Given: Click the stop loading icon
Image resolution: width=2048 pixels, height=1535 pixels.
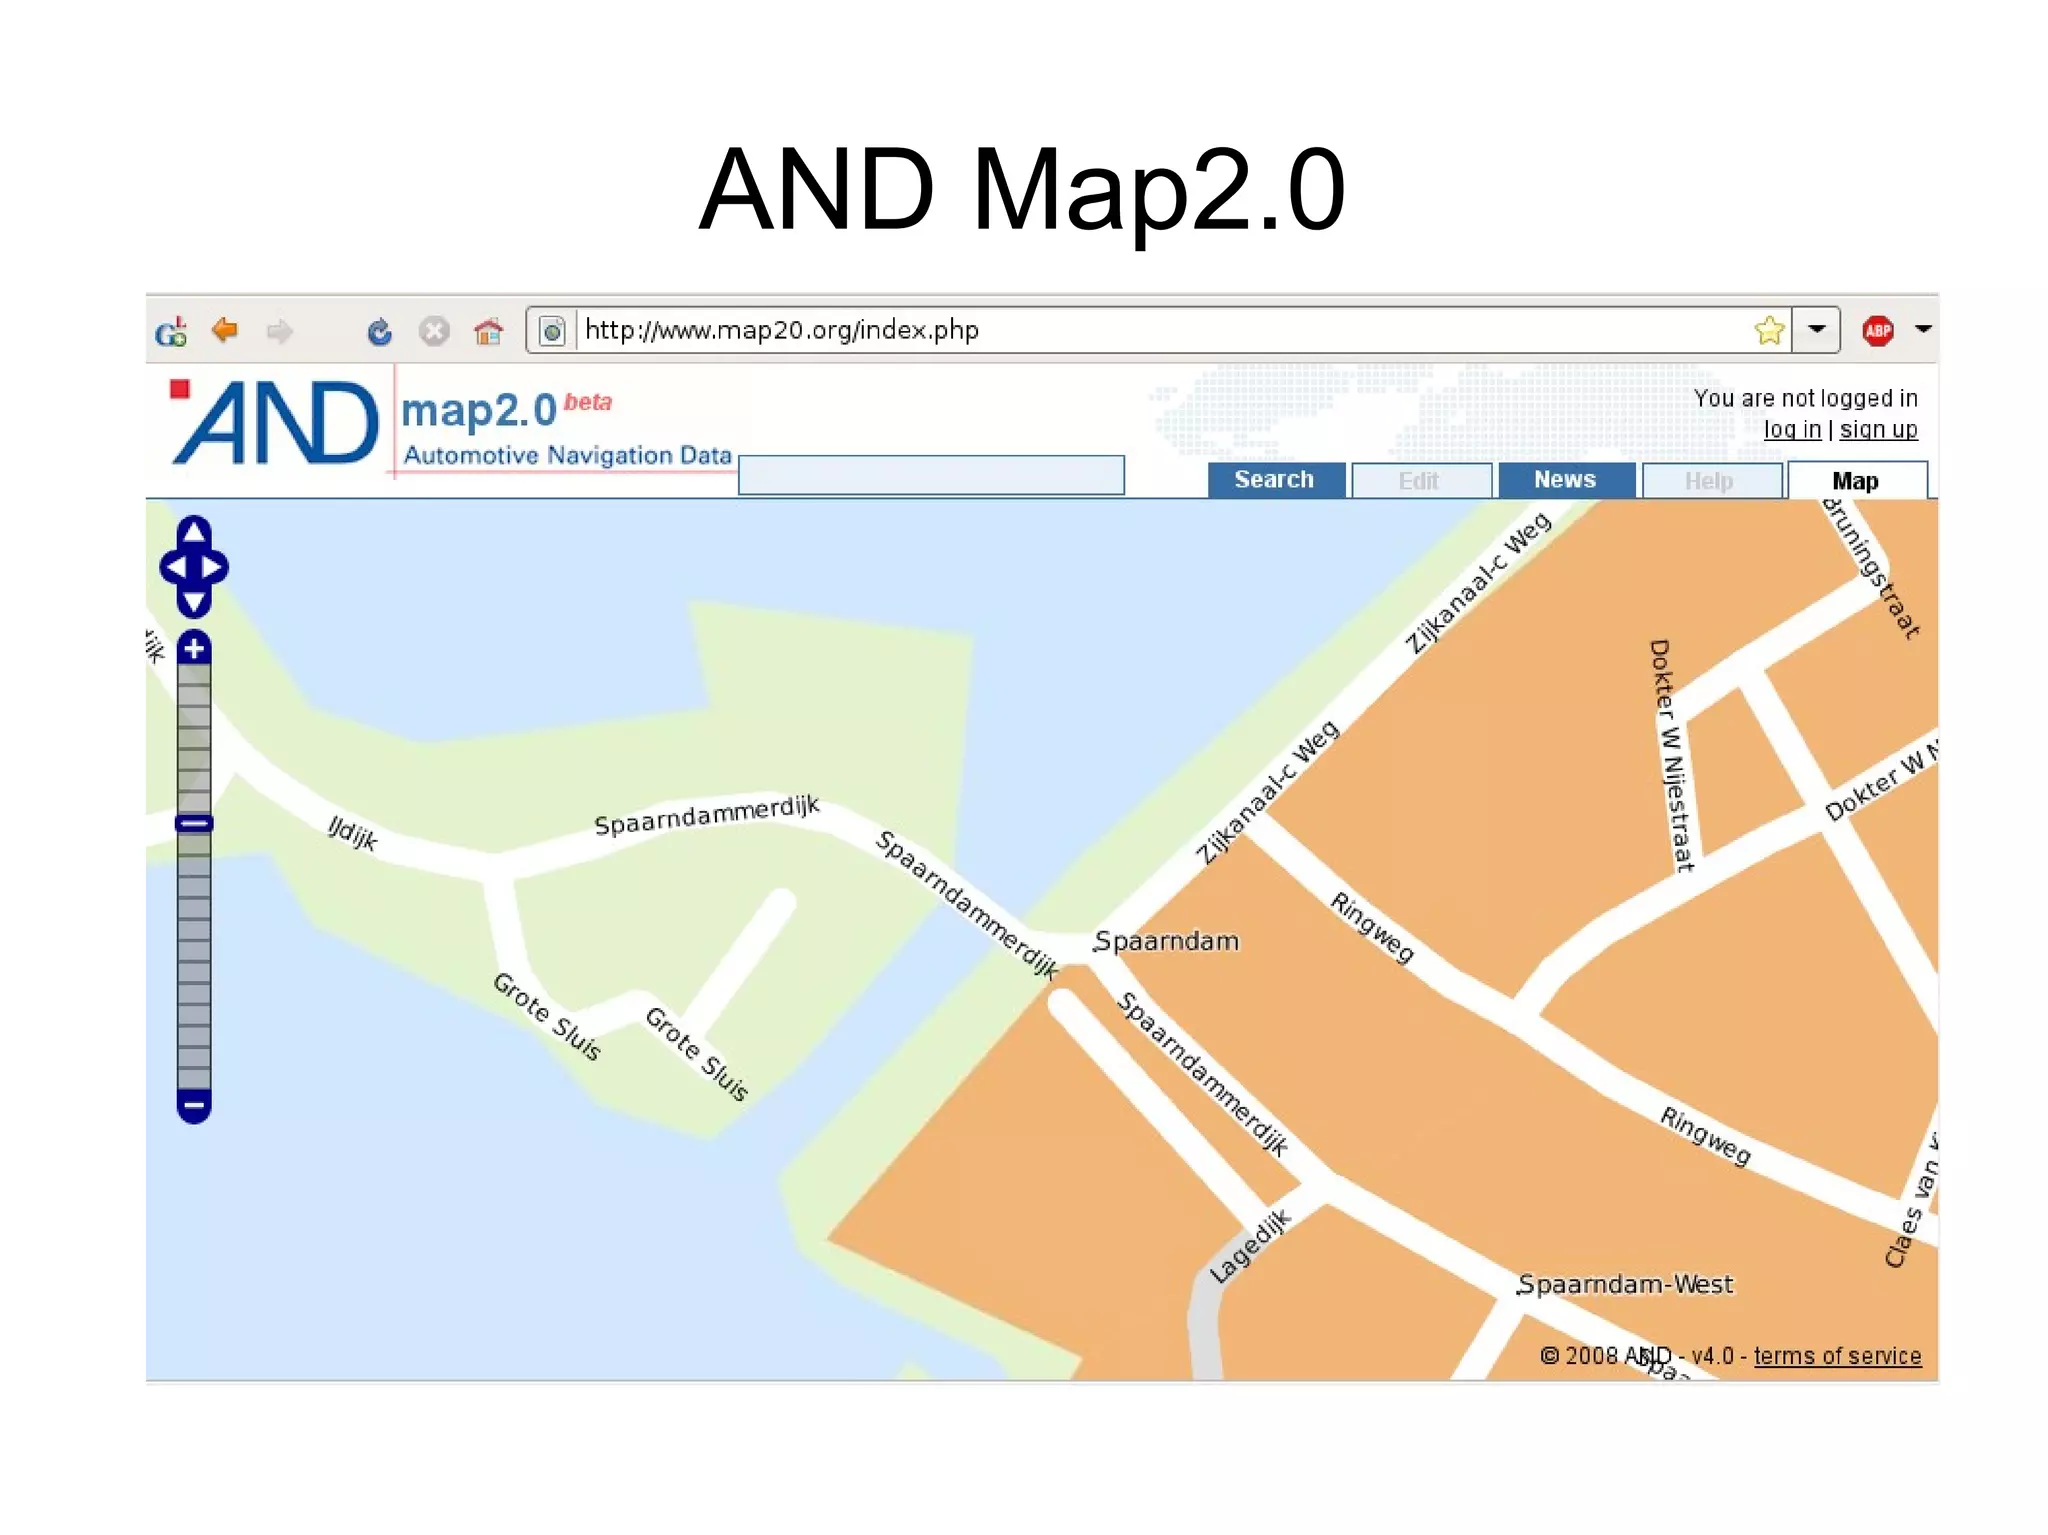Looking at the screenshot, I should 433,331.
